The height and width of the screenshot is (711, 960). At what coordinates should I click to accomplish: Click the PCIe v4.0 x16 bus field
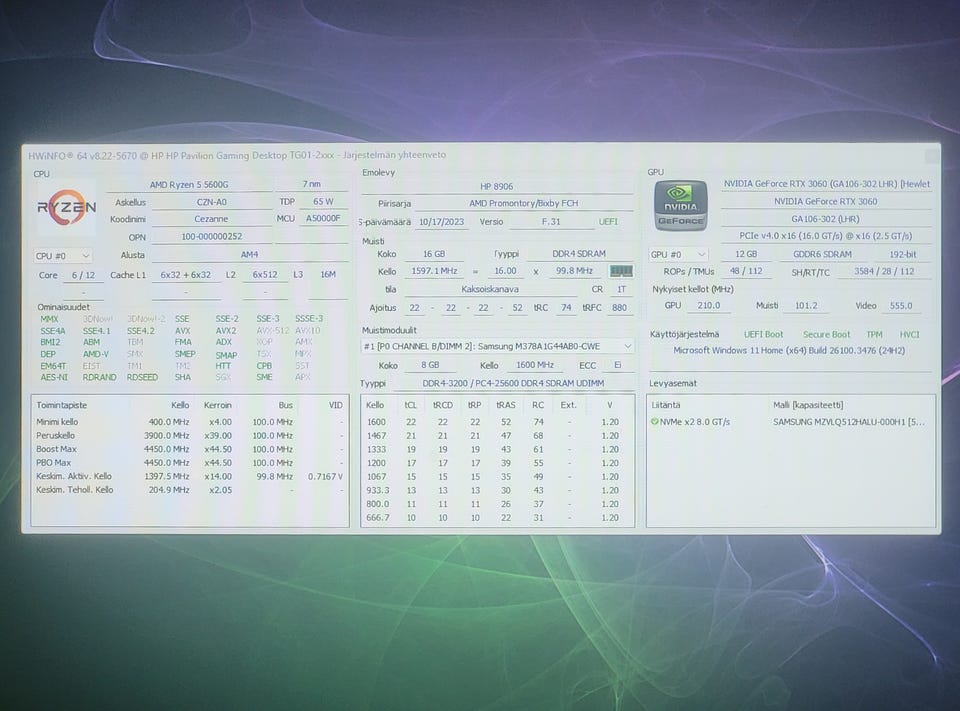[x=825, y=236]
